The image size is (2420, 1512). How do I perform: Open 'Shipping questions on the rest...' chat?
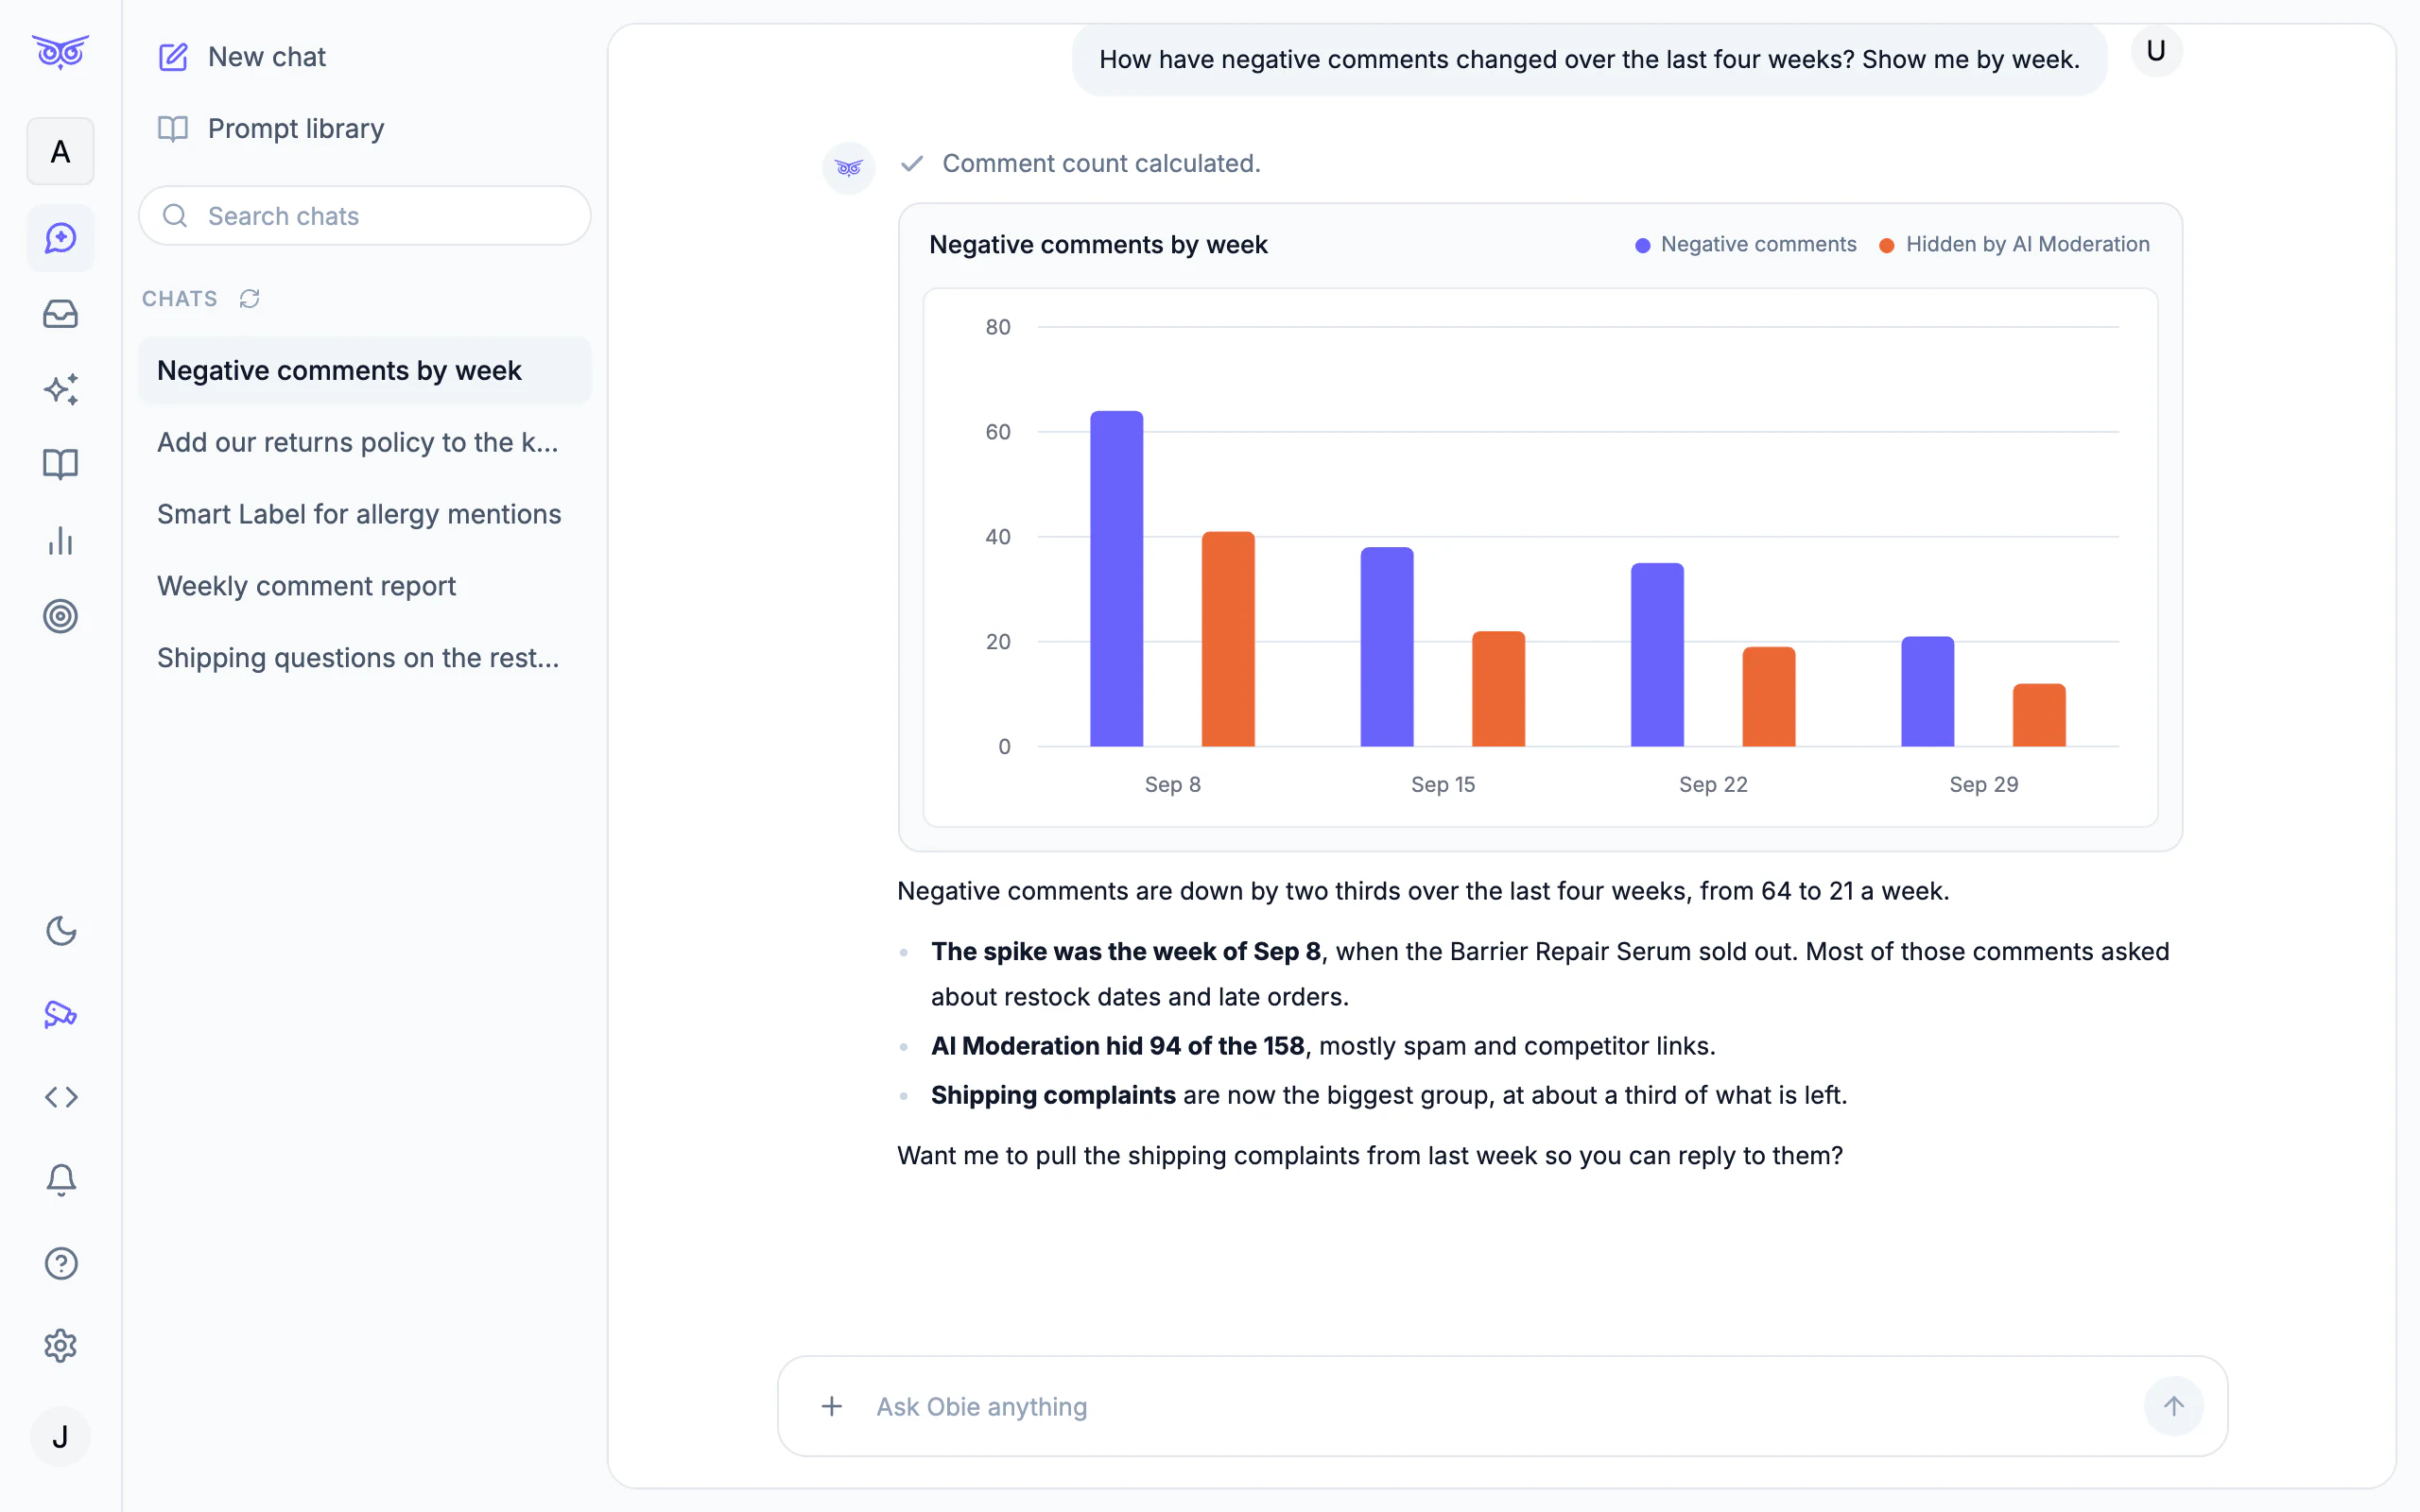(365, 658)
